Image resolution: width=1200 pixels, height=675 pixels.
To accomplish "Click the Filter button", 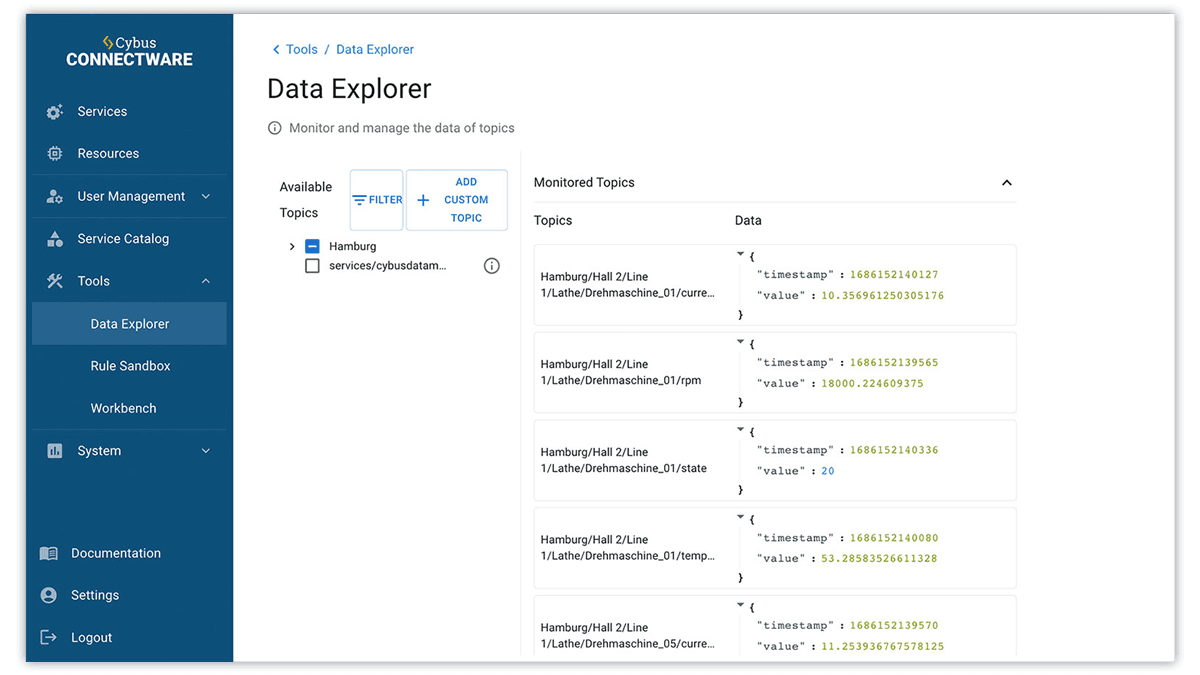I will point(377,200).
